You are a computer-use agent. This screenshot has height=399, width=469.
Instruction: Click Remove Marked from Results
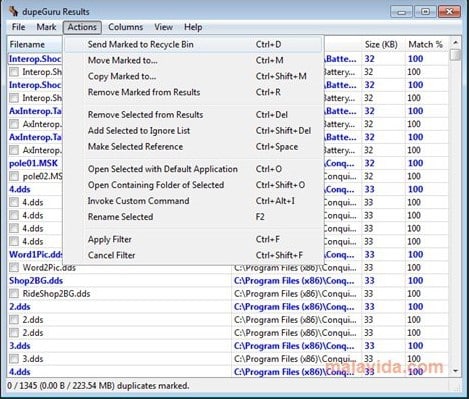coord(193,92)
